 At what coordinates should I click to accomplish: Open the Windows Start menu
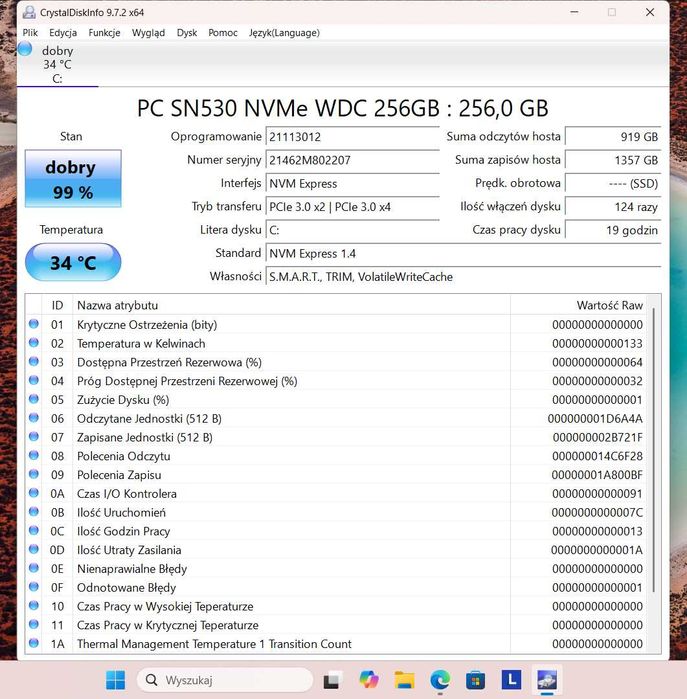pyautogui.click(x=115, y=680)
